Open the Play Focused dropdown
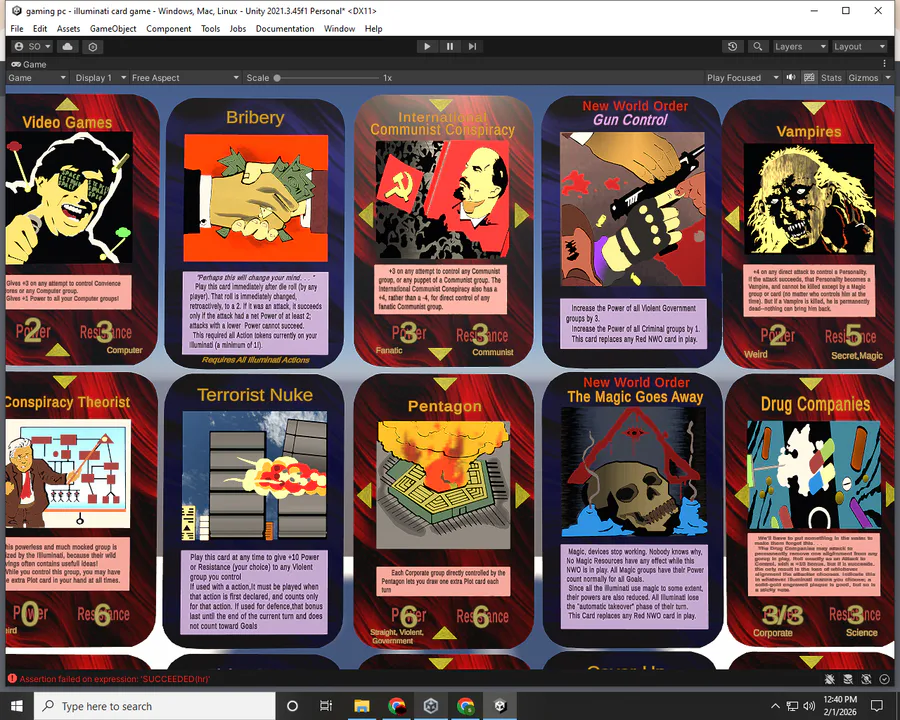Screen dimensions: 900x720 pyautogui.click(x=743, y=78)
